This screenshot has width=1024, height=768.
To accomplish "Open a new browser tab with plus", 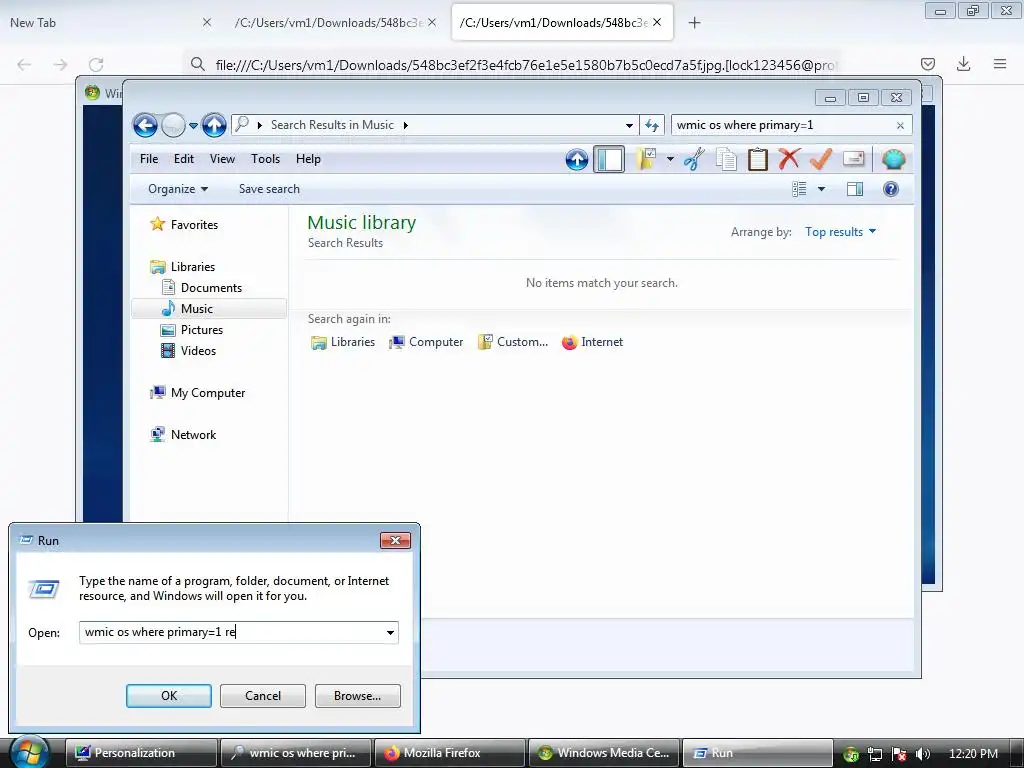I will (694, 23).
